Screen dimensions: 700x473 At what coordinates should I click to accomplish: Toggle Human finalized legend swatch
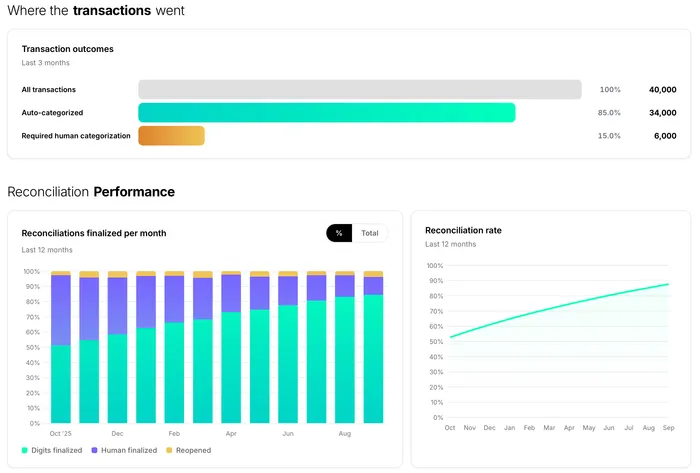point(94,450)
